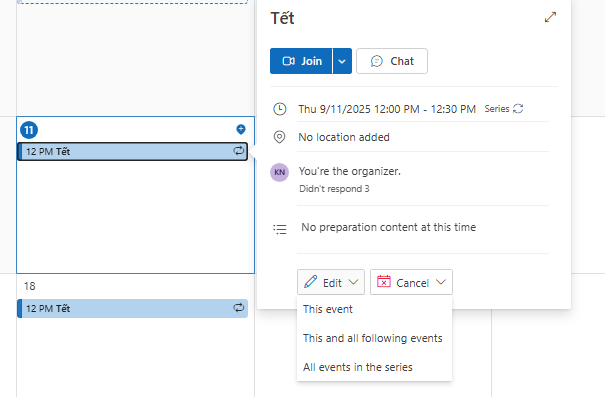Click the Tết event title

point(282,18)
